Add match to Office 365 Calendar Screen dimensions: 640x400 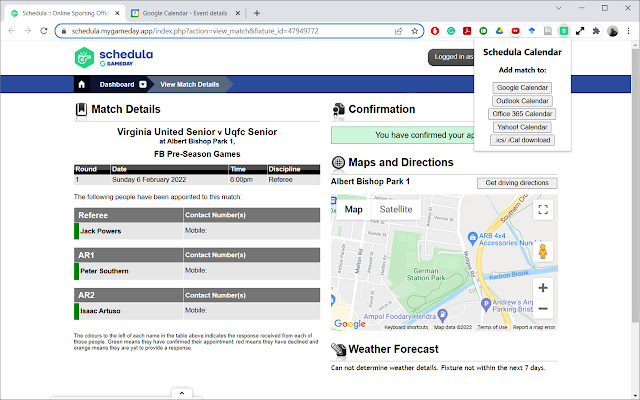pyautogui.click(x=522, y=114)
